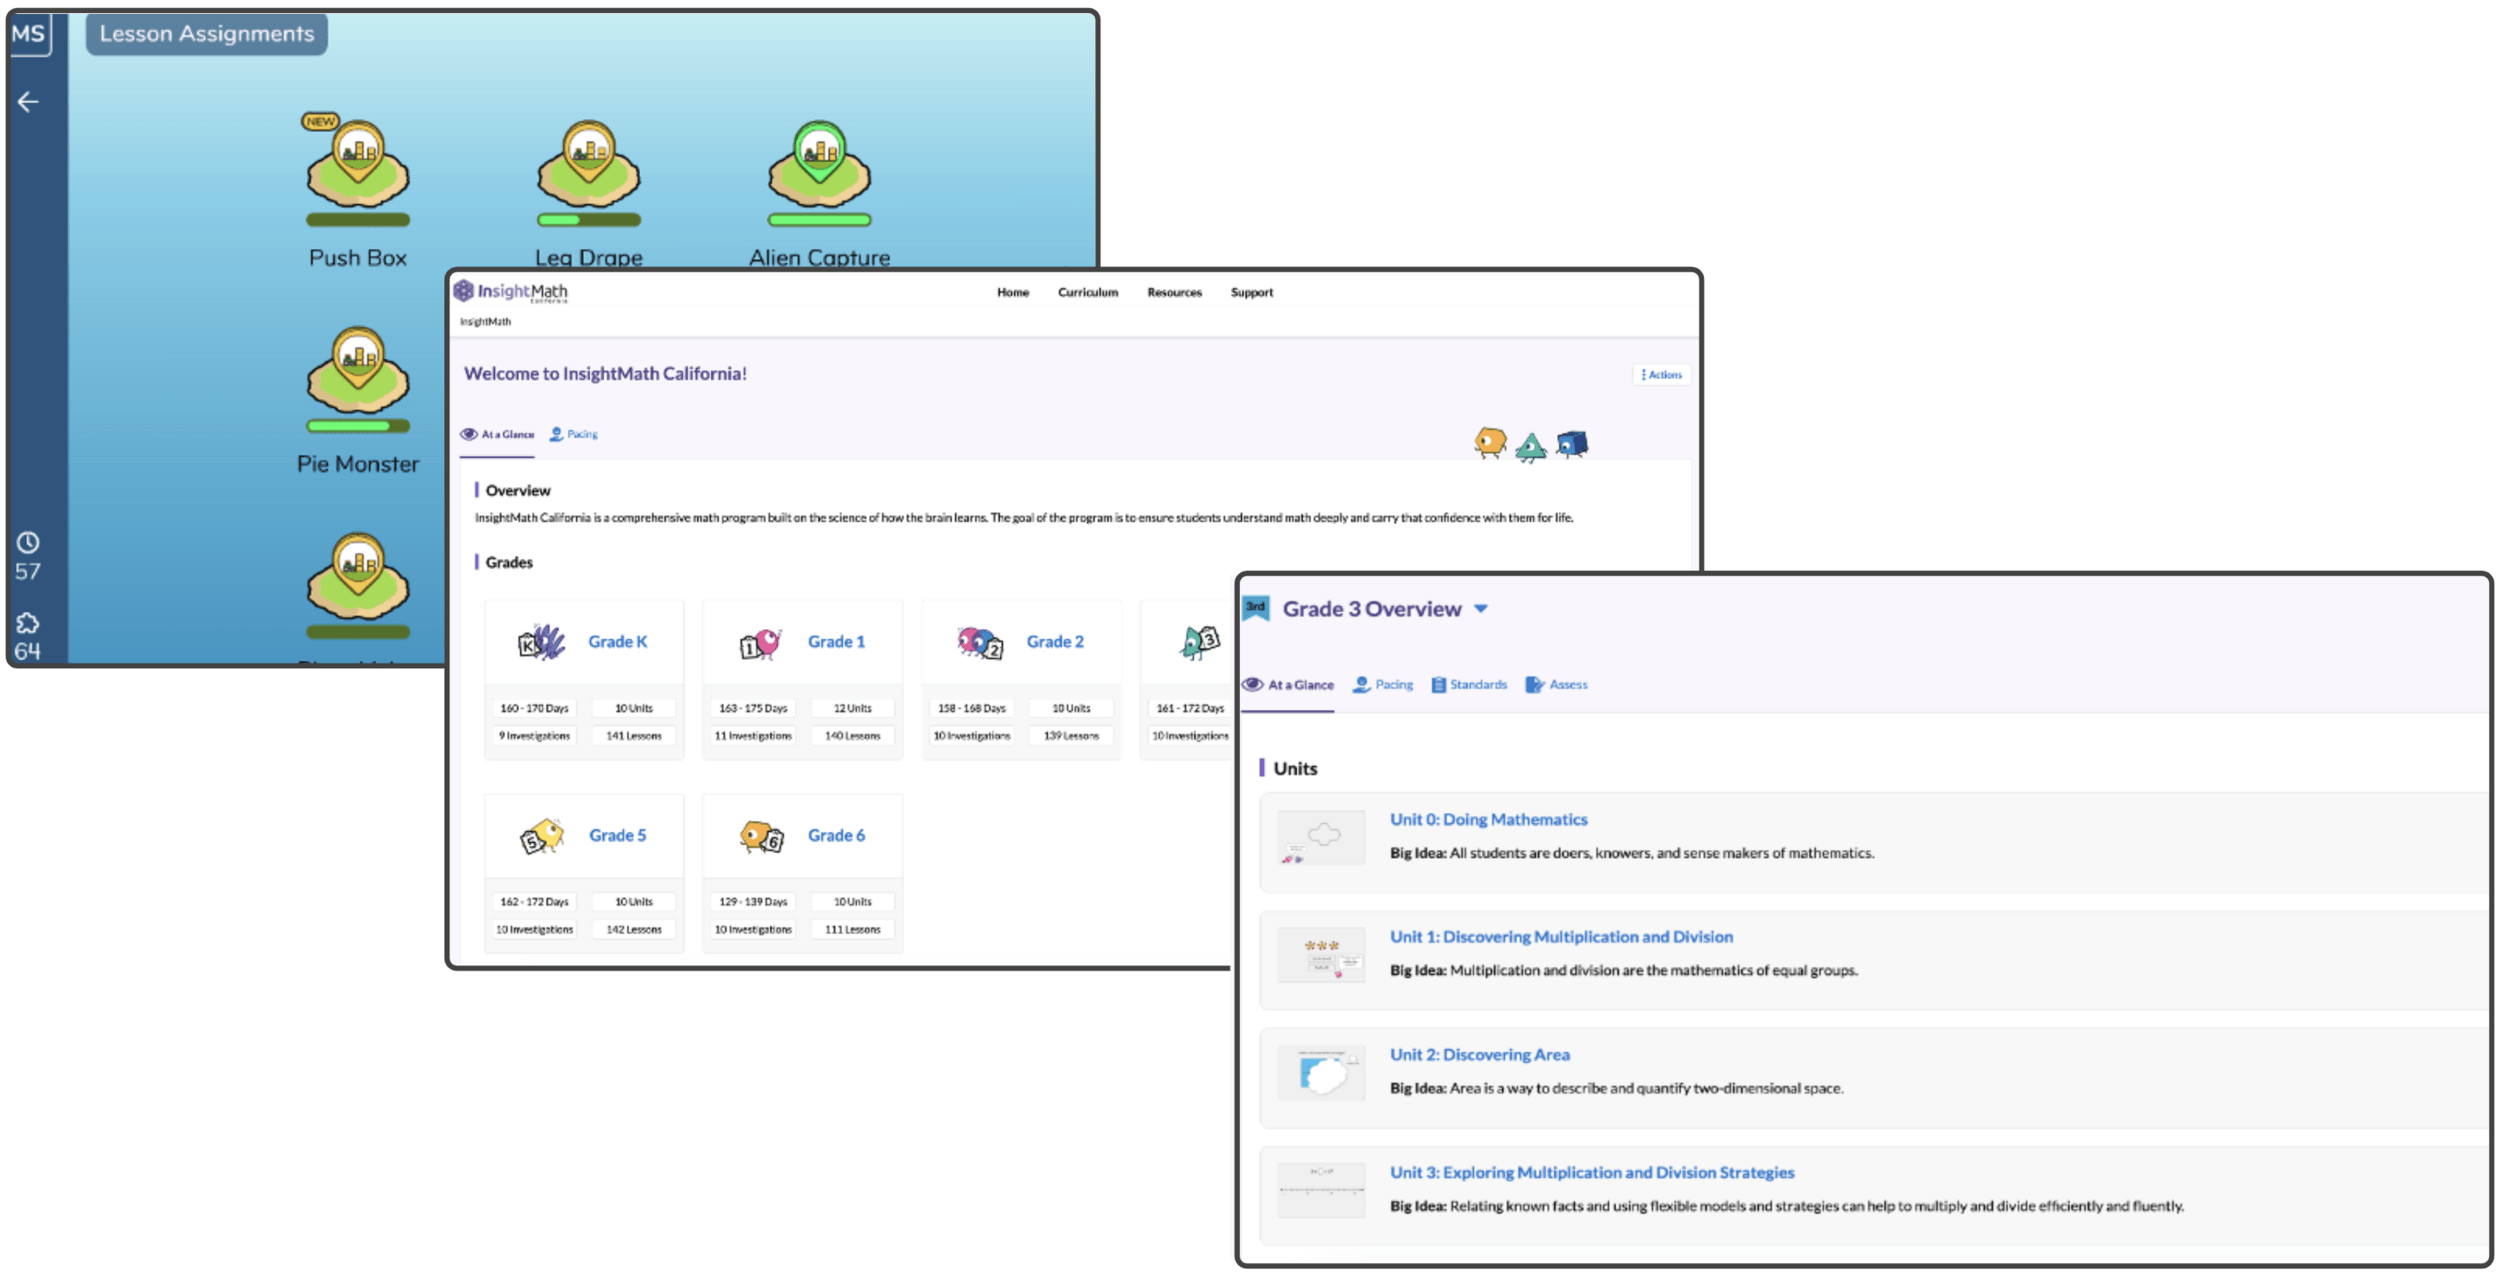
Task: Switch to Standards tab in Grade 3
Action: tap(1469, 685)
